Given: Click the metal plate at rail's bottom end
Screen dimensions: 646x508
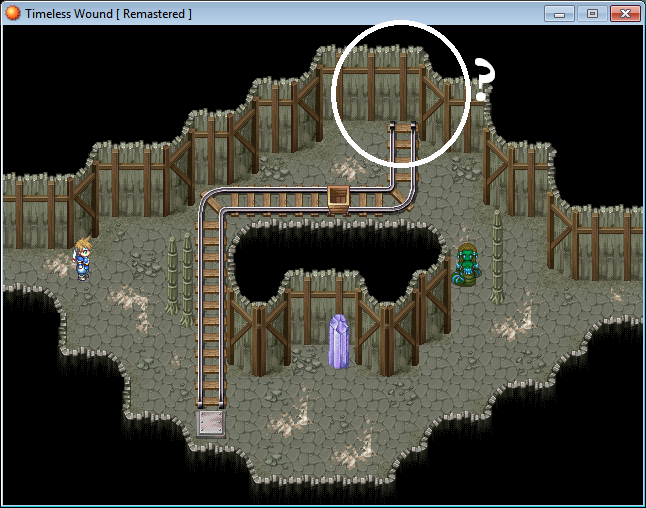Looking at the screenshot, I should point(211,422).
